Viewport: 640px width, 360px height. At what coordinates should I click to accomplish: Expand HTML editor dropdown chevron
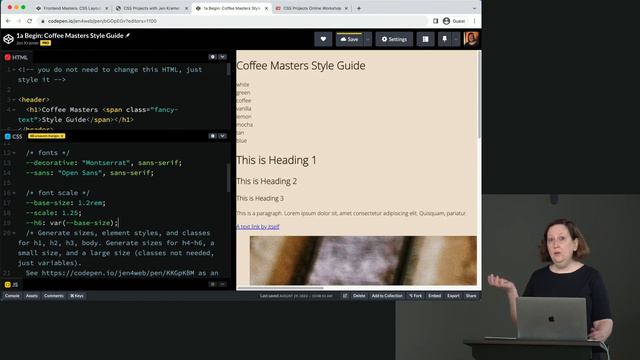(x=222, y=57)
